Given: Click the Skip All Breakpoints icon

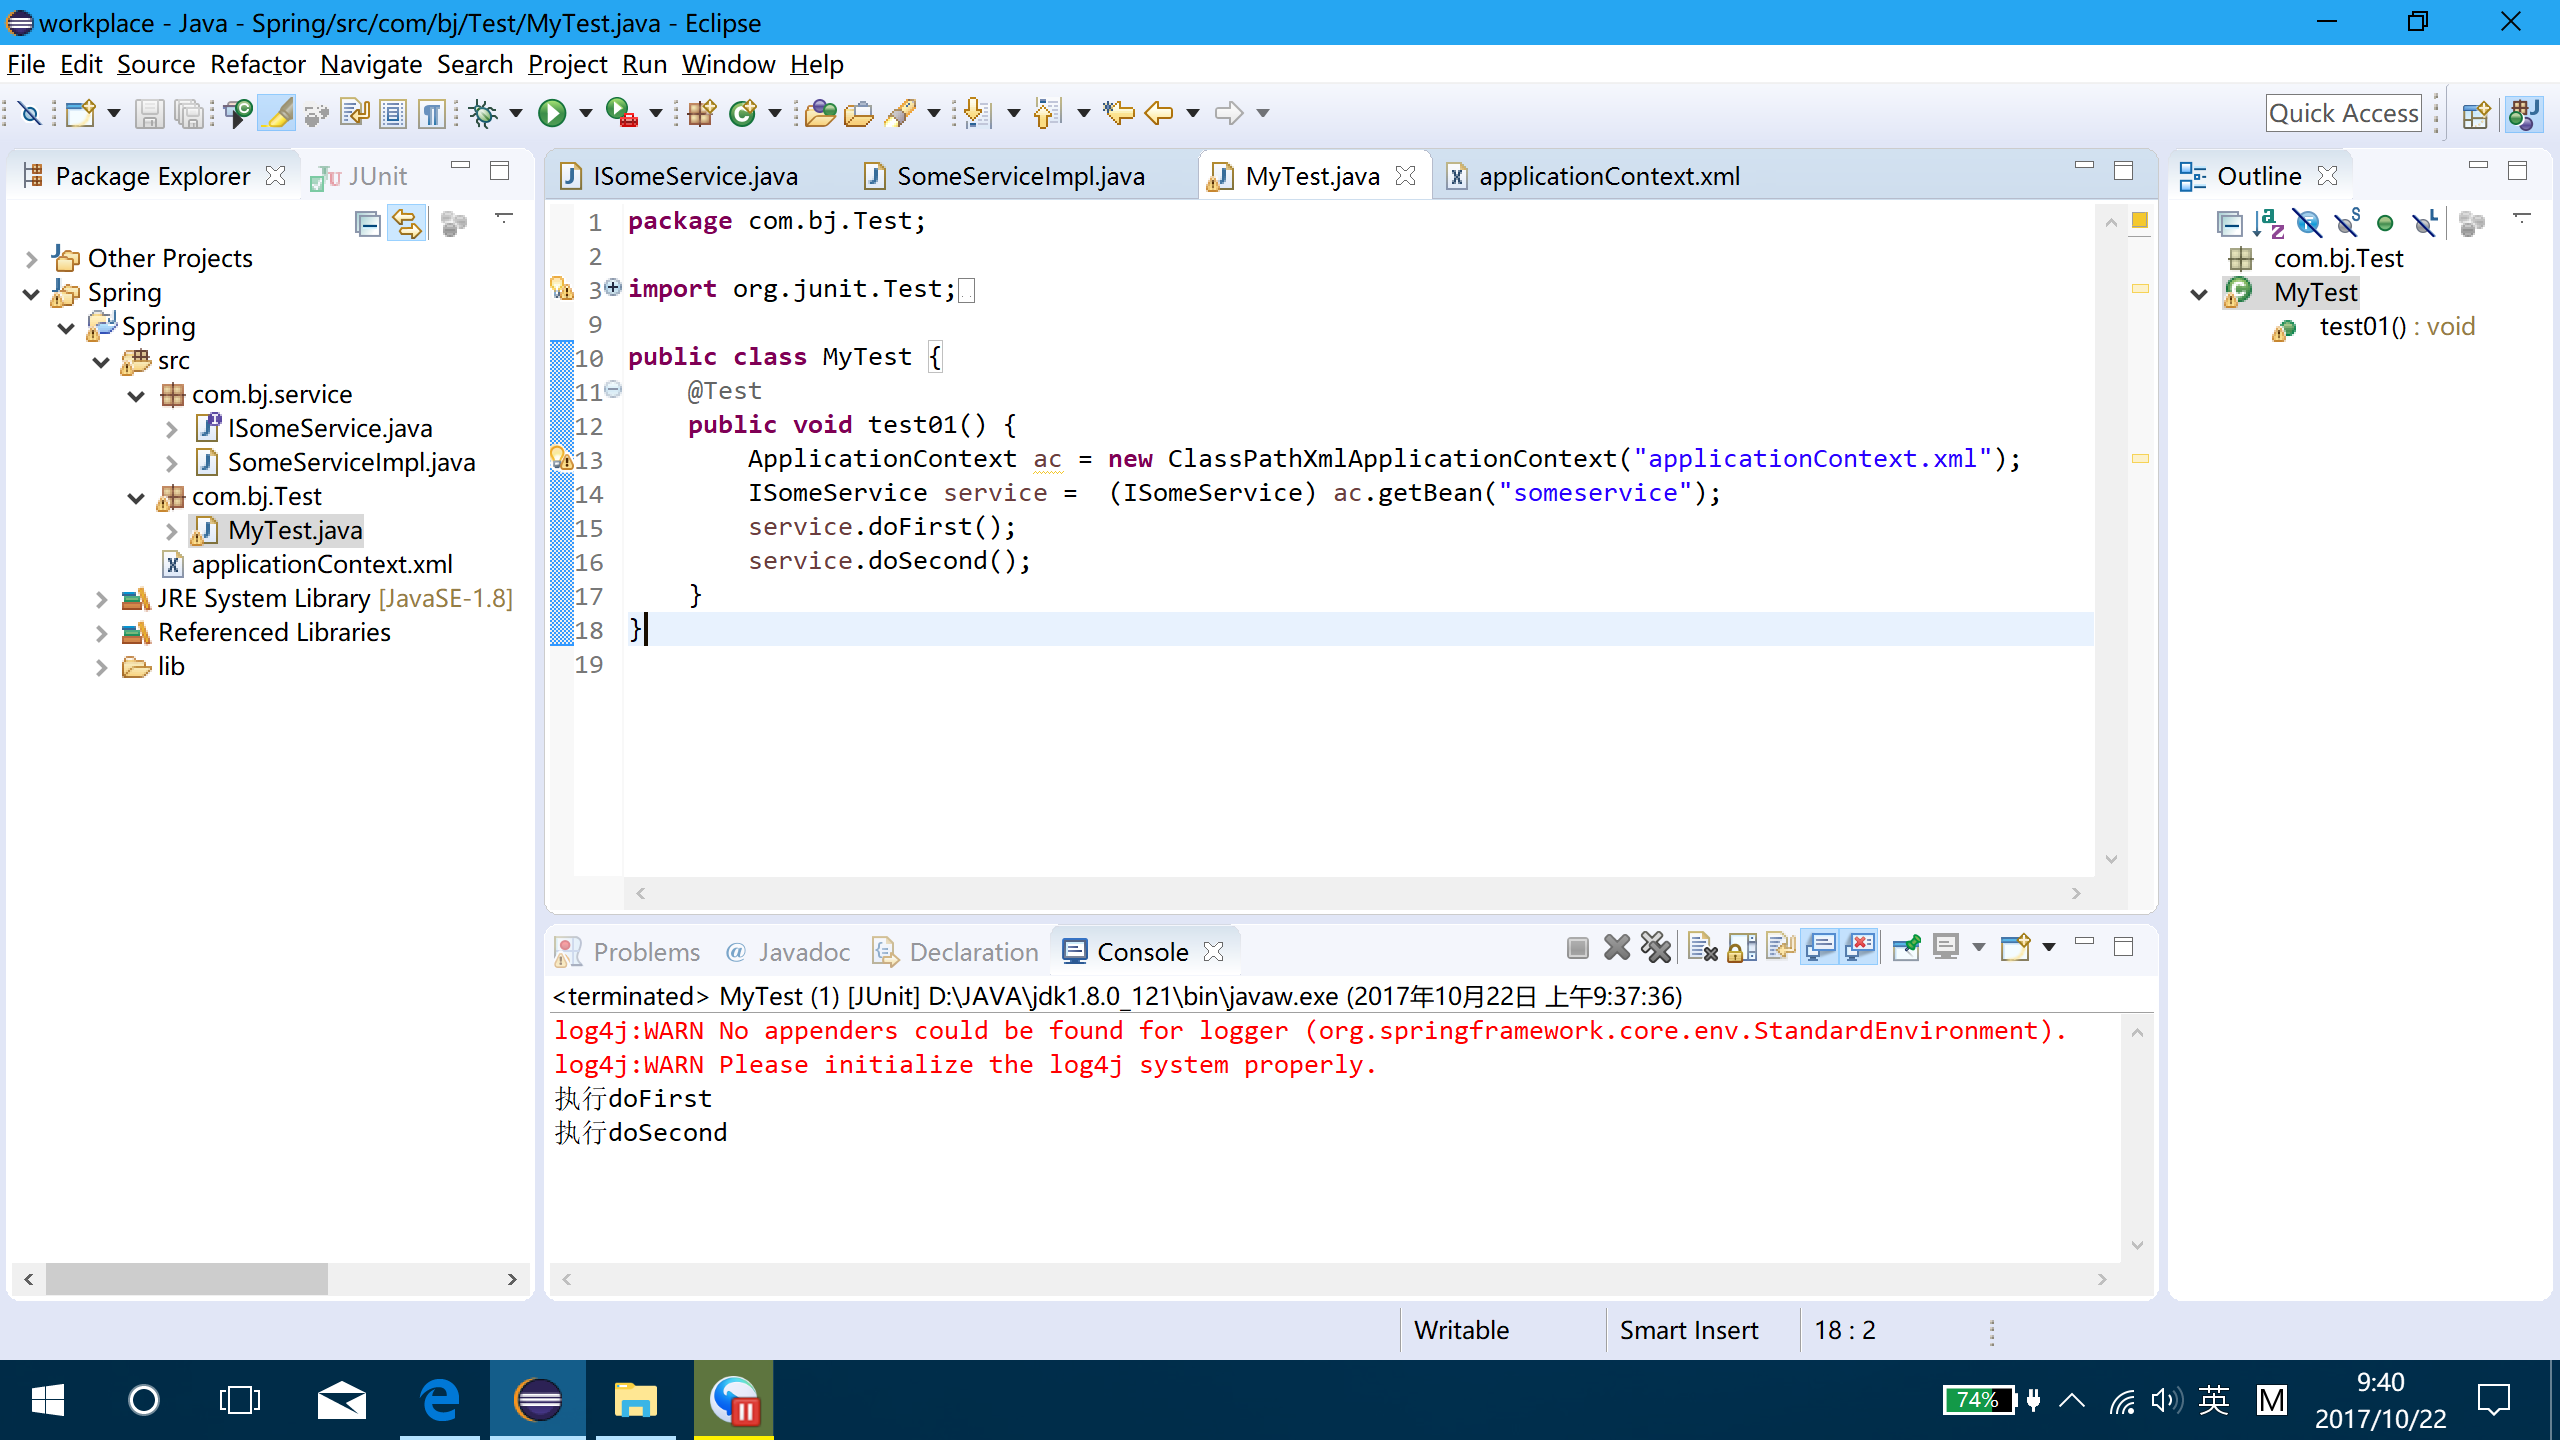Looking at the screenshot, I should [x=29, y=113].
